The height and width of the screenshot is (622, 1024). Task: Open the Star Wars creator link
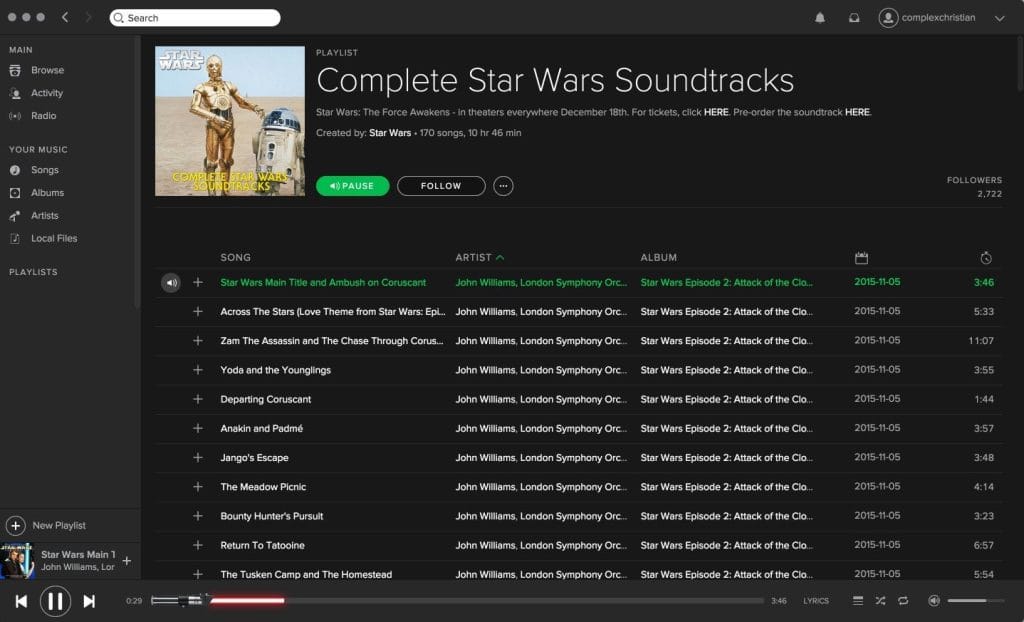pos(390,133)
